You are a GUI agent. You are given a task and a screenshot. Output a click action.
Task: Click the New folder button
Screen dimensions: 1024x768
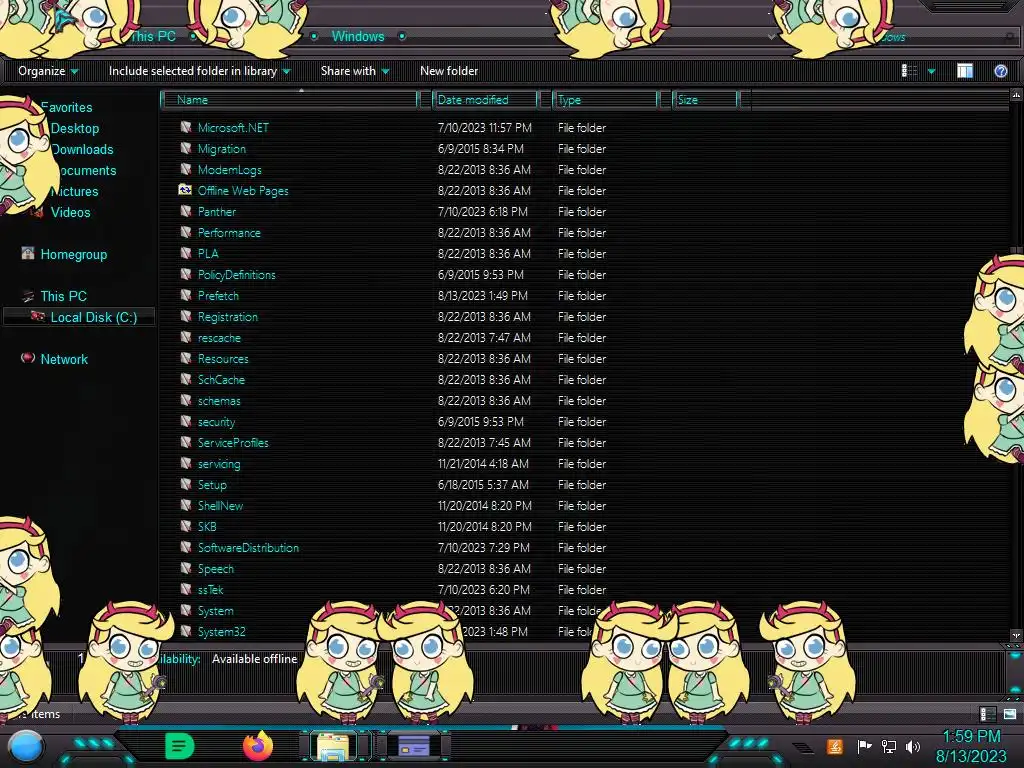click(449, 71)
